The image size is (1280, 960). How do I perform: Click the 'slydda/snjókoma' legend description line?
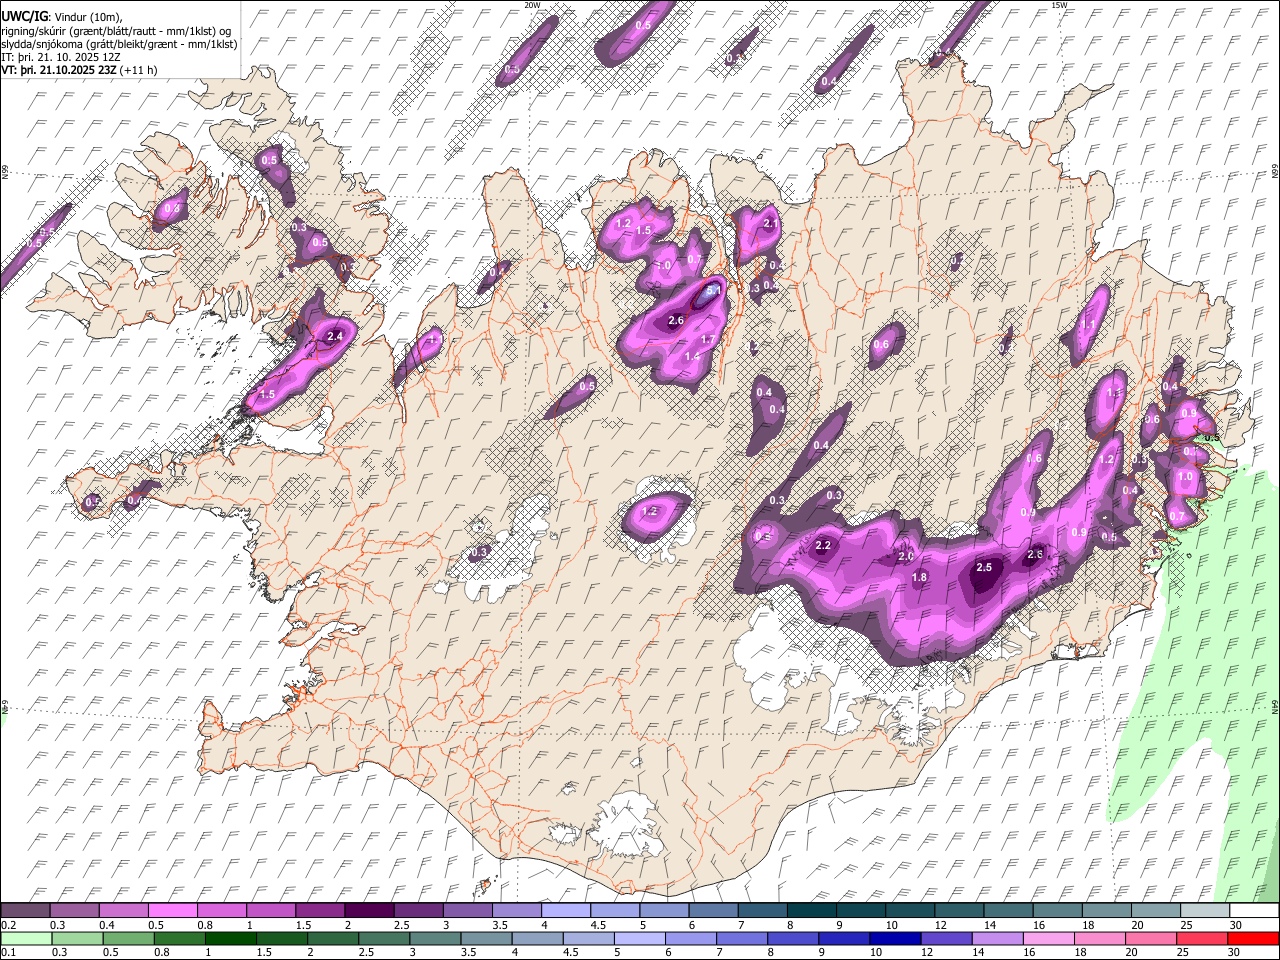[119, 44]
